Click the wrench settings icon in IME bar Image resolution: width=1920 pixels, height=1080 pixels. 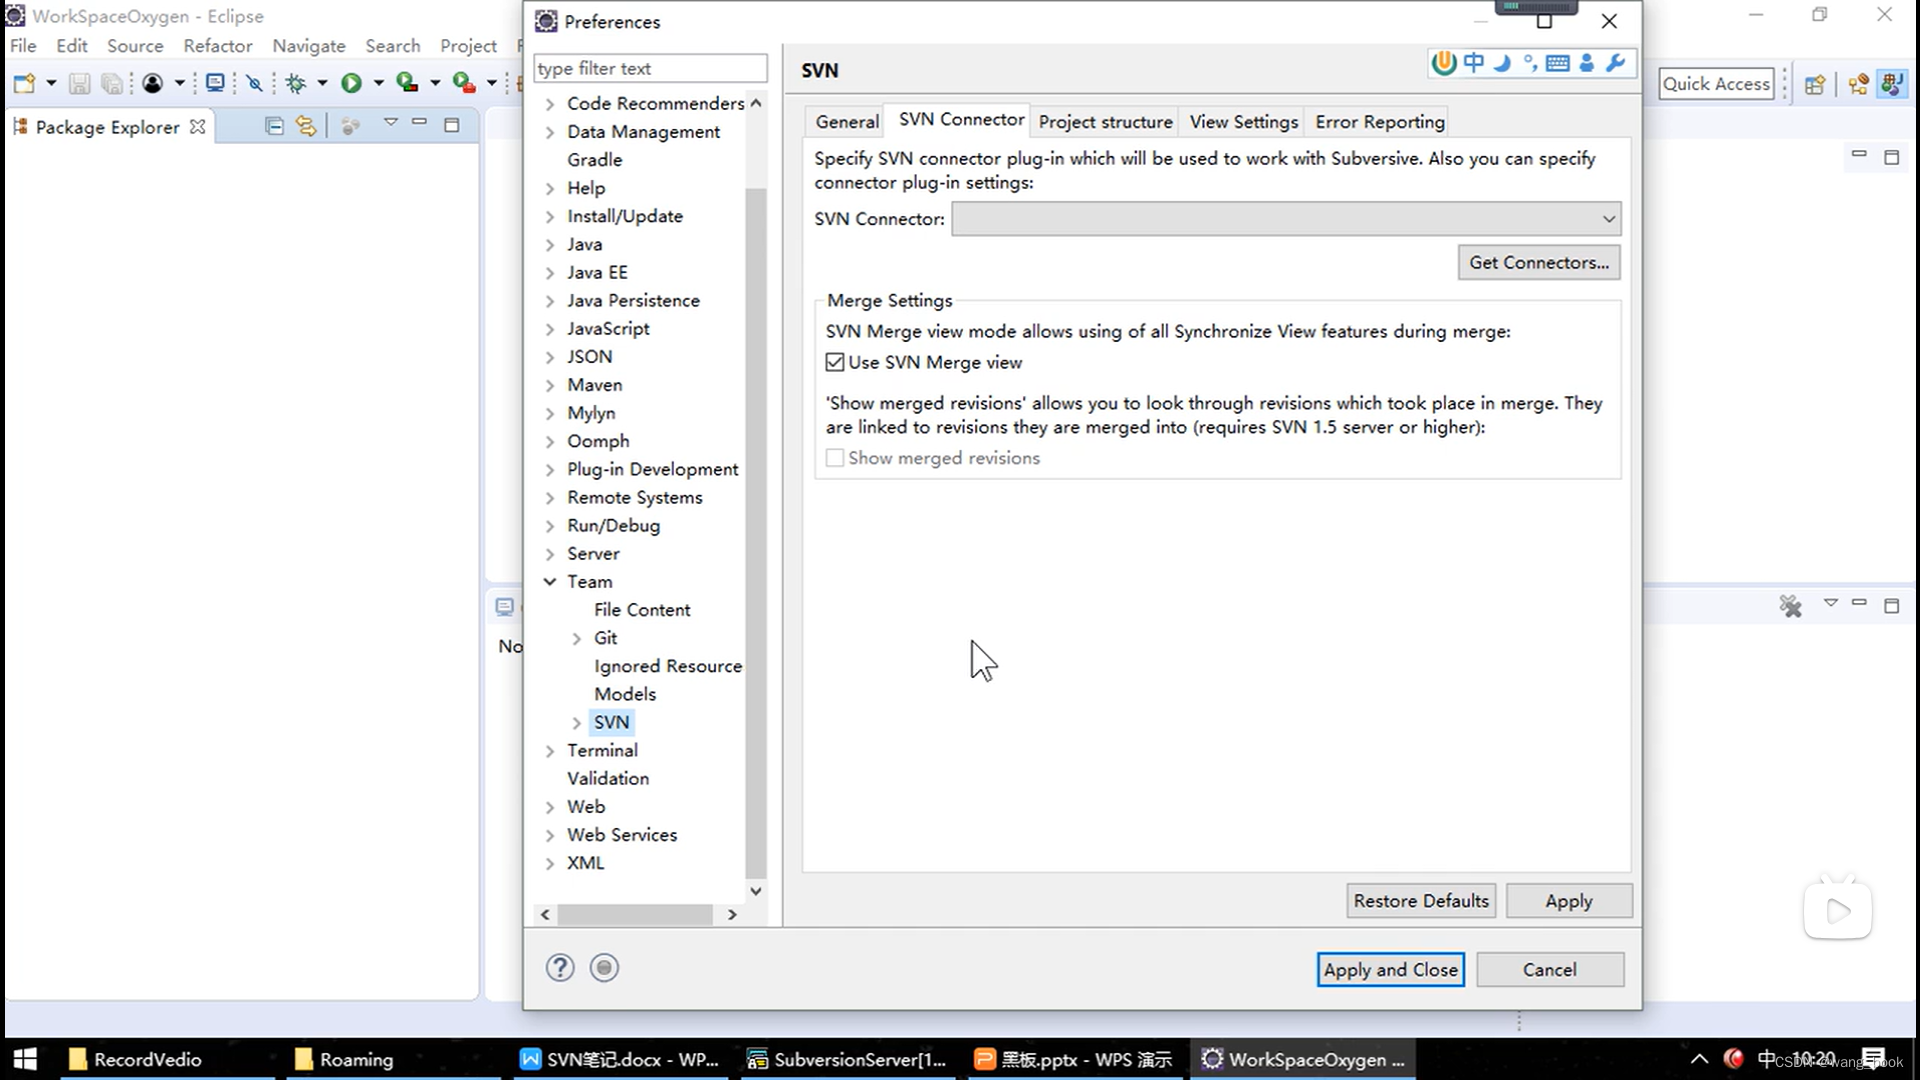click(x=1615, y=63)
